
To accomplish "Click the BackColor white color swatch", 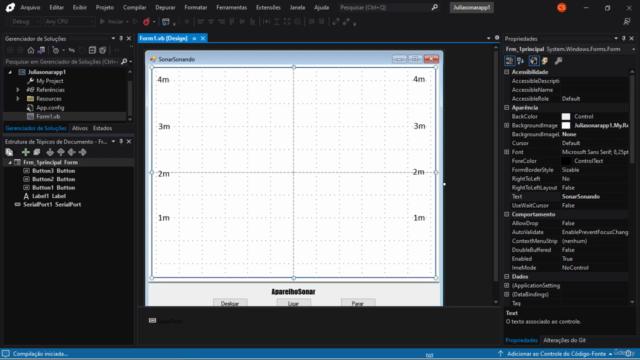I will [566, 117].
